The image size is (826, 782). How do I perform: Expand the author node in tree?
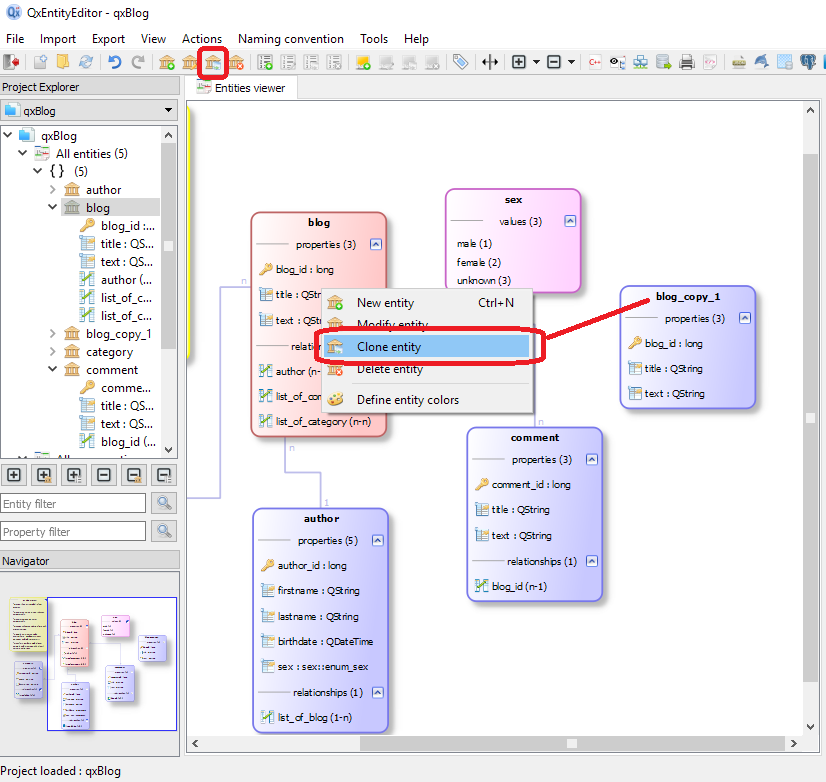[53, 189]
